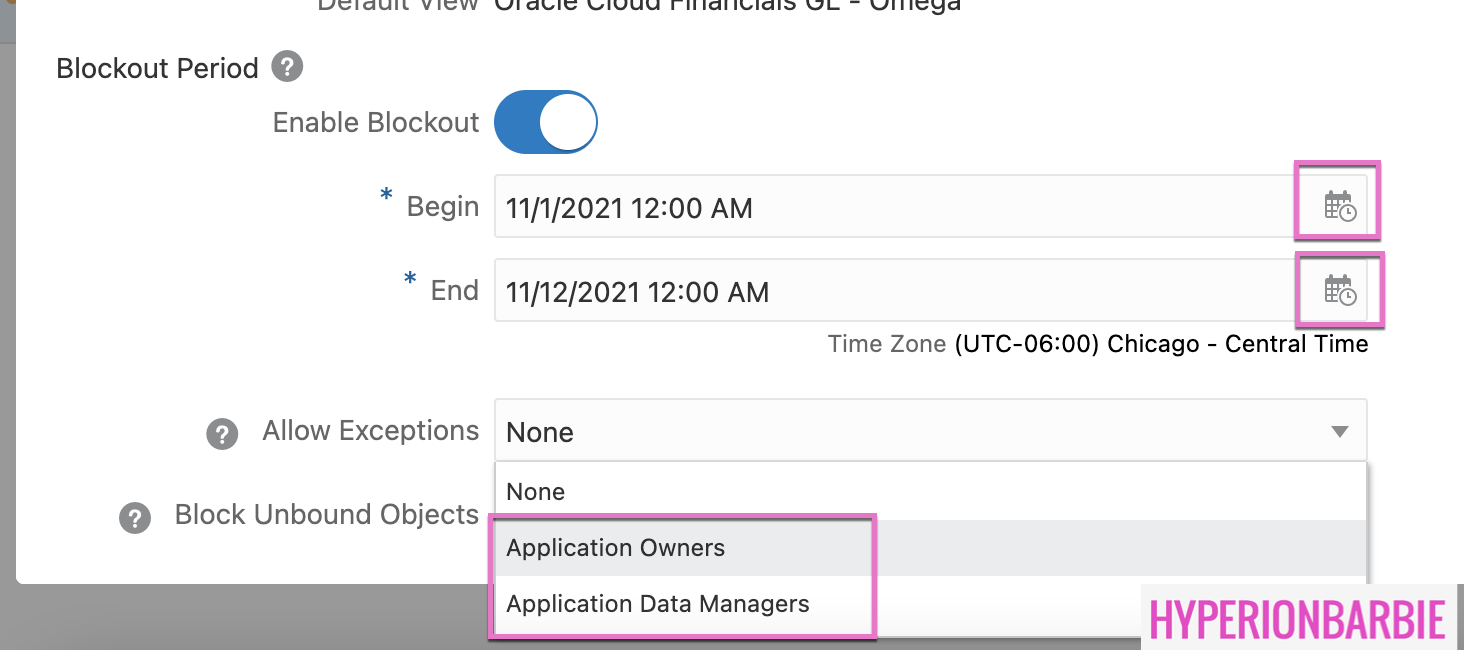The height and width of the screenshot is (650, 1464).
Task: Click the HYPERIONBARBIE logo watermark
Action: (1298, 619)
